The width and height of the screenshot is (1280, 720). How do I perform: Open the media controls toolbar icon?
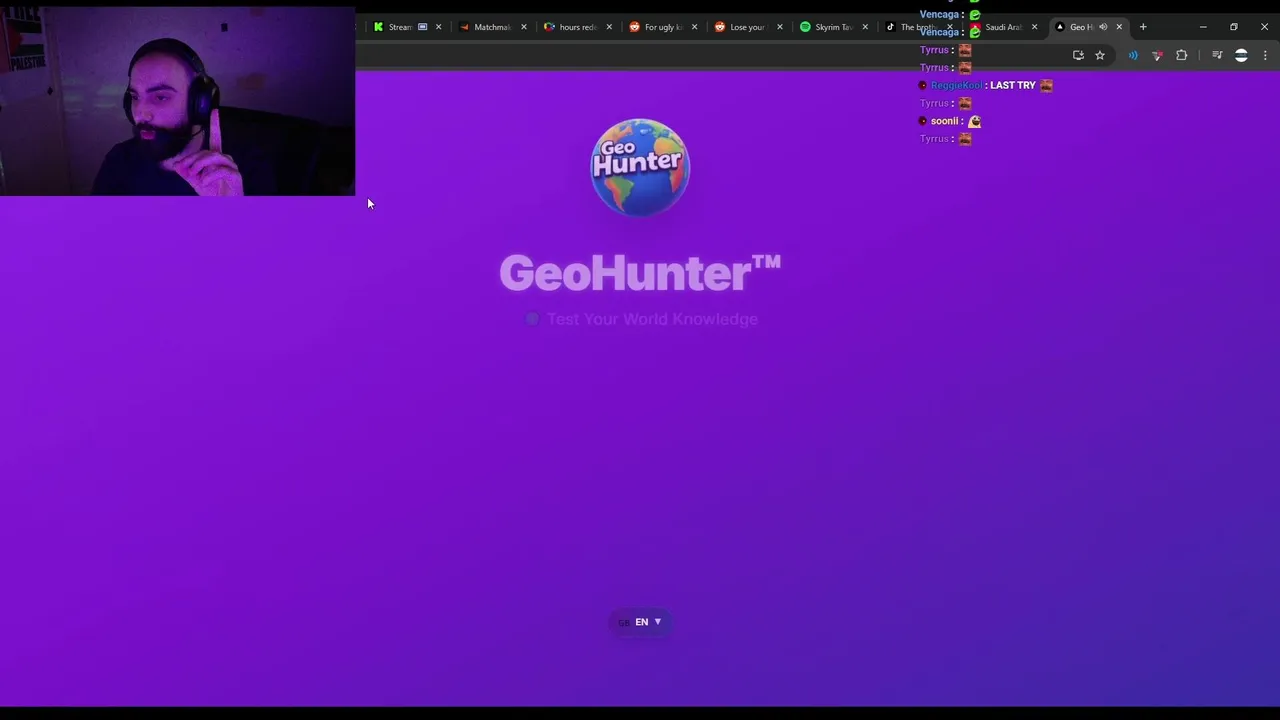(1217, 55)
